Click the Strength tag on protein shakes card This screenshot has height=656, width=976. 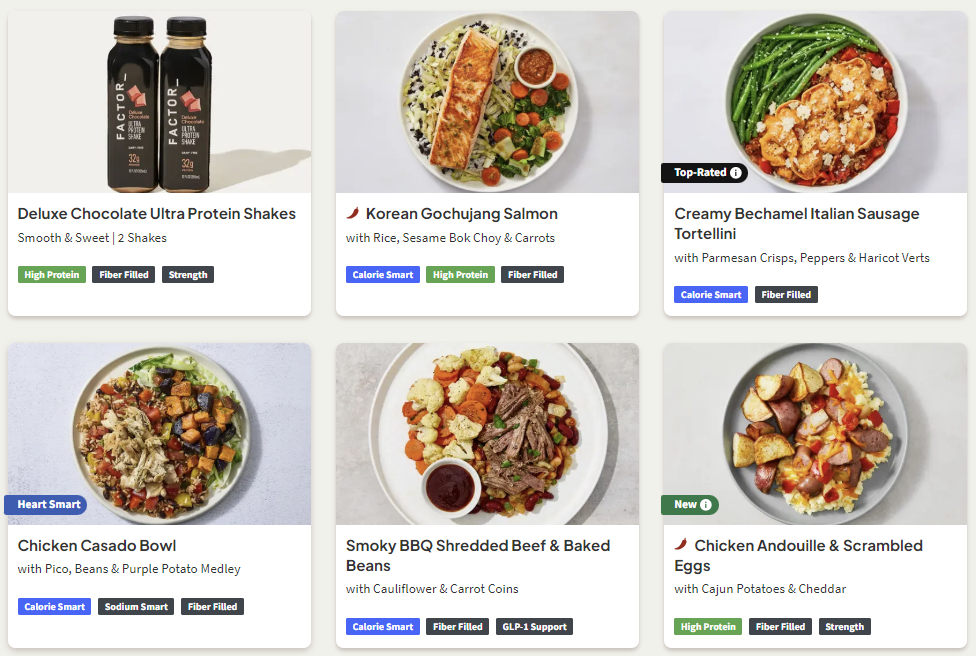coord(188,274)
